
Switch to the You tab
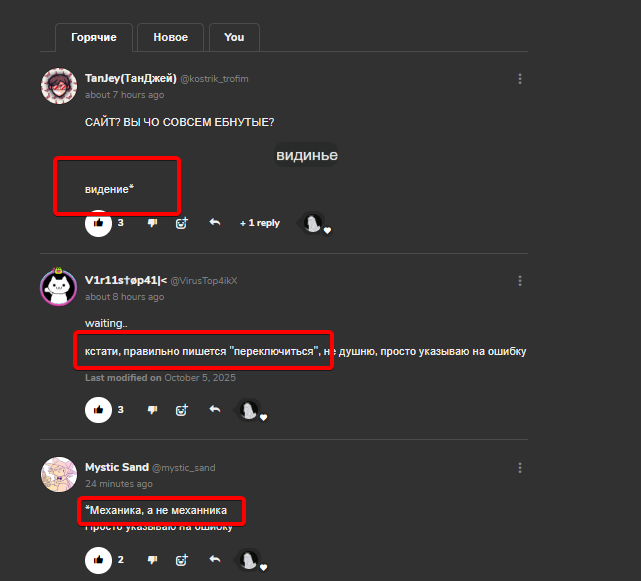(x=234, y=37)
